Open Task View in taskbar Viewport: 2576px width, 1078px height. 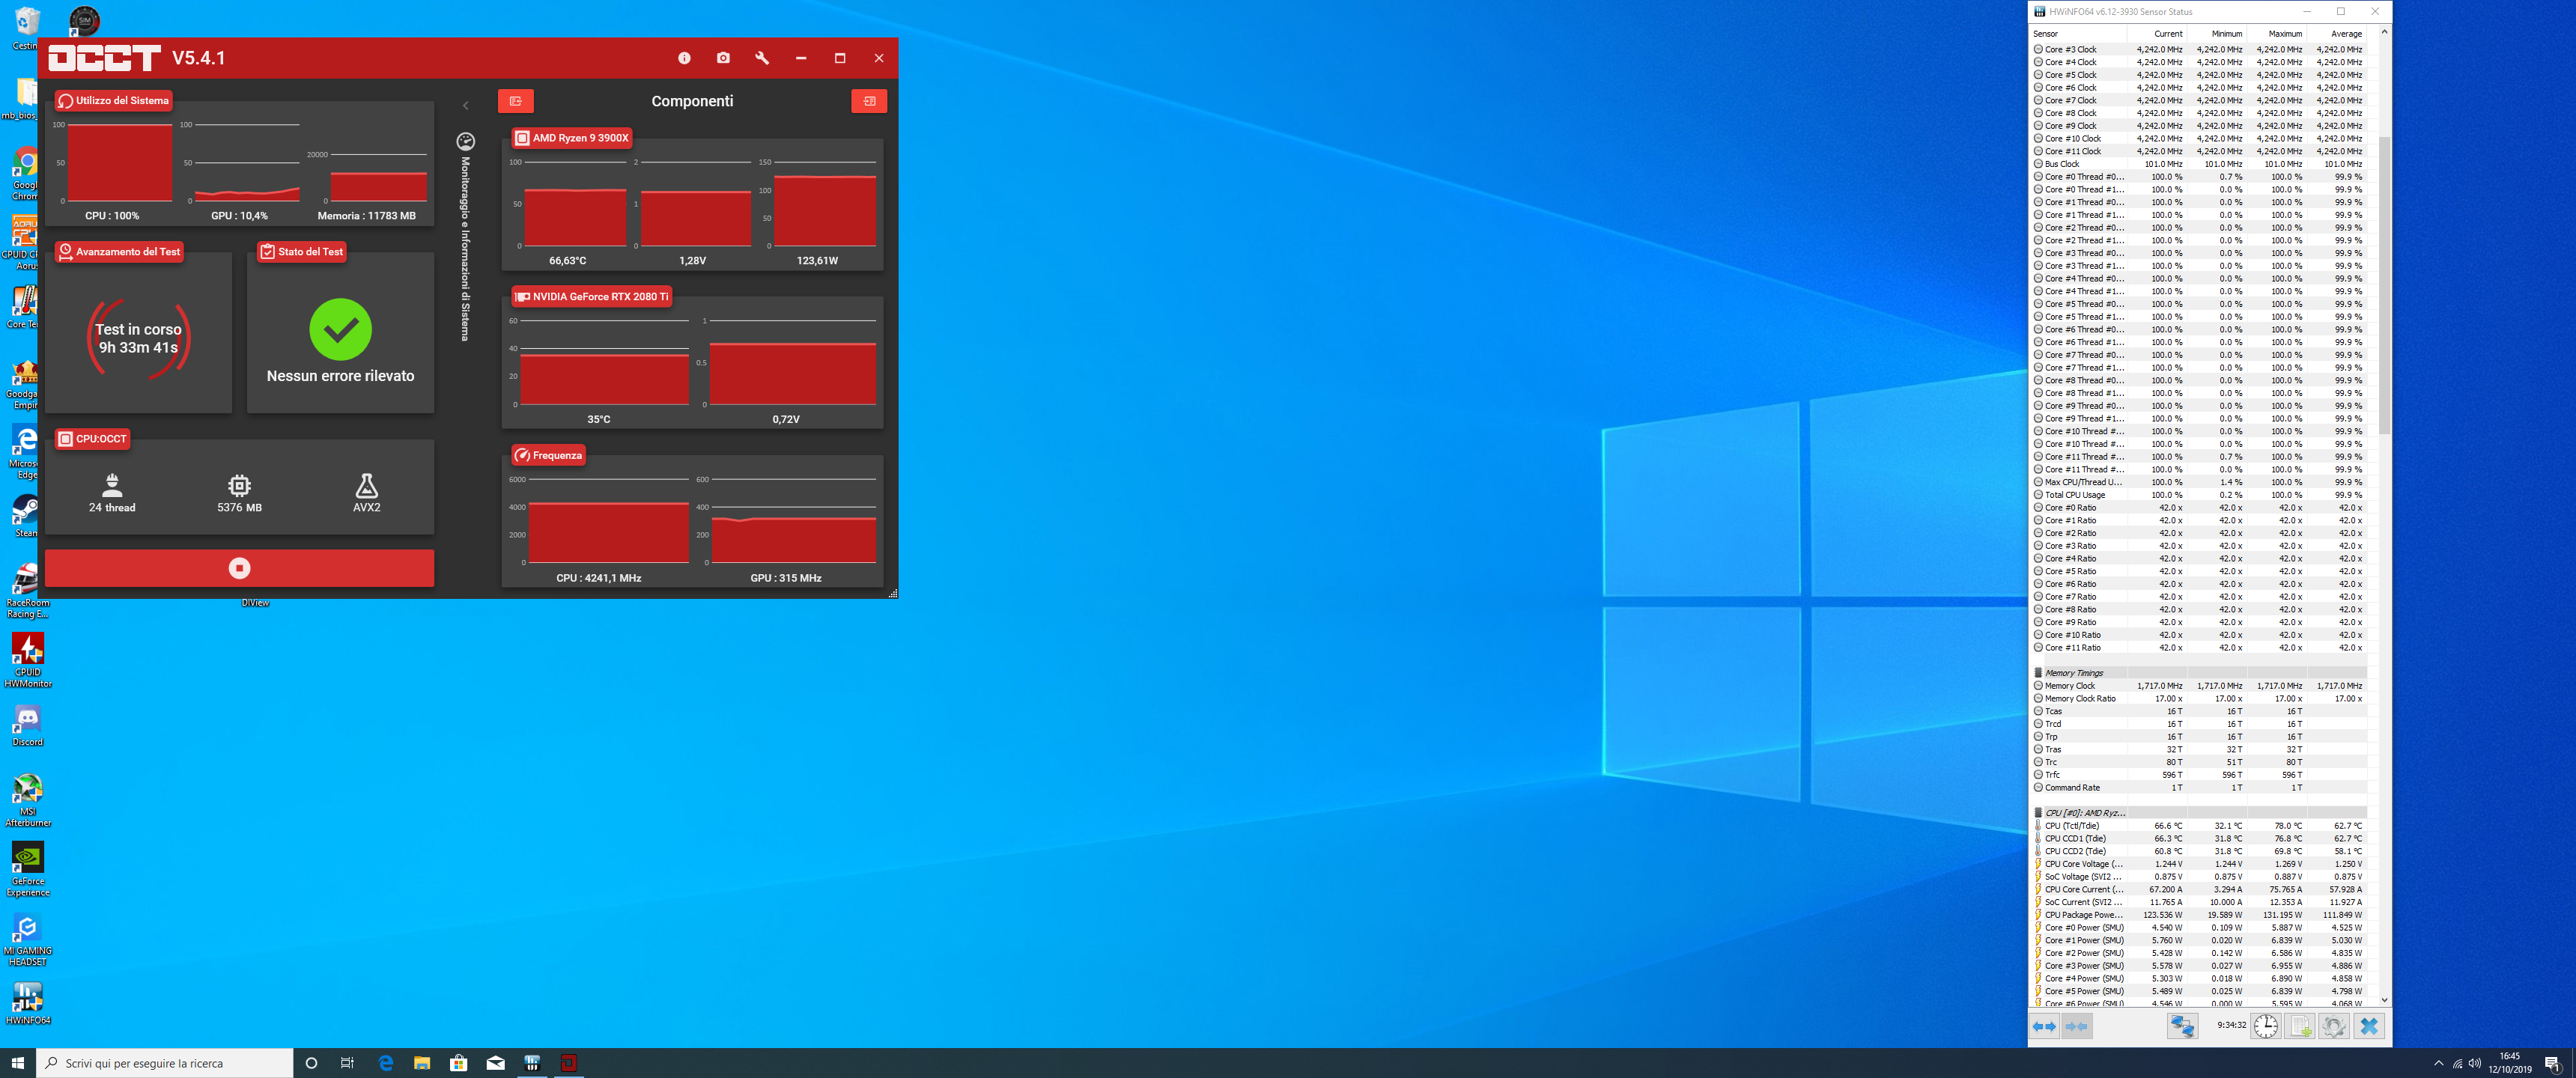pyautogui.click(x=347, y=1063)
